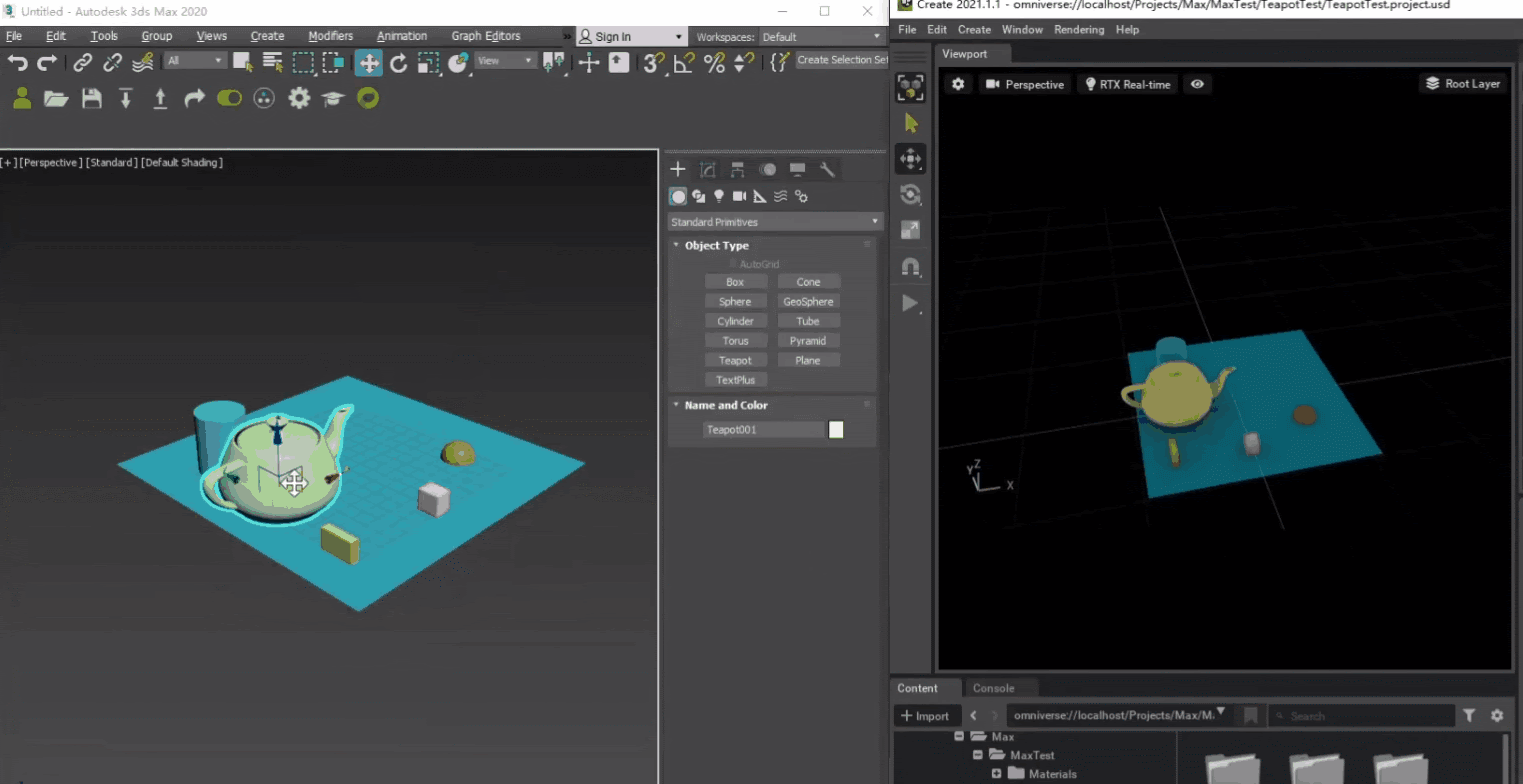The image size is (1523, 784).
Task: Click the Teapot001 name field
Action: pyautogui.click(x=764, y=430)
